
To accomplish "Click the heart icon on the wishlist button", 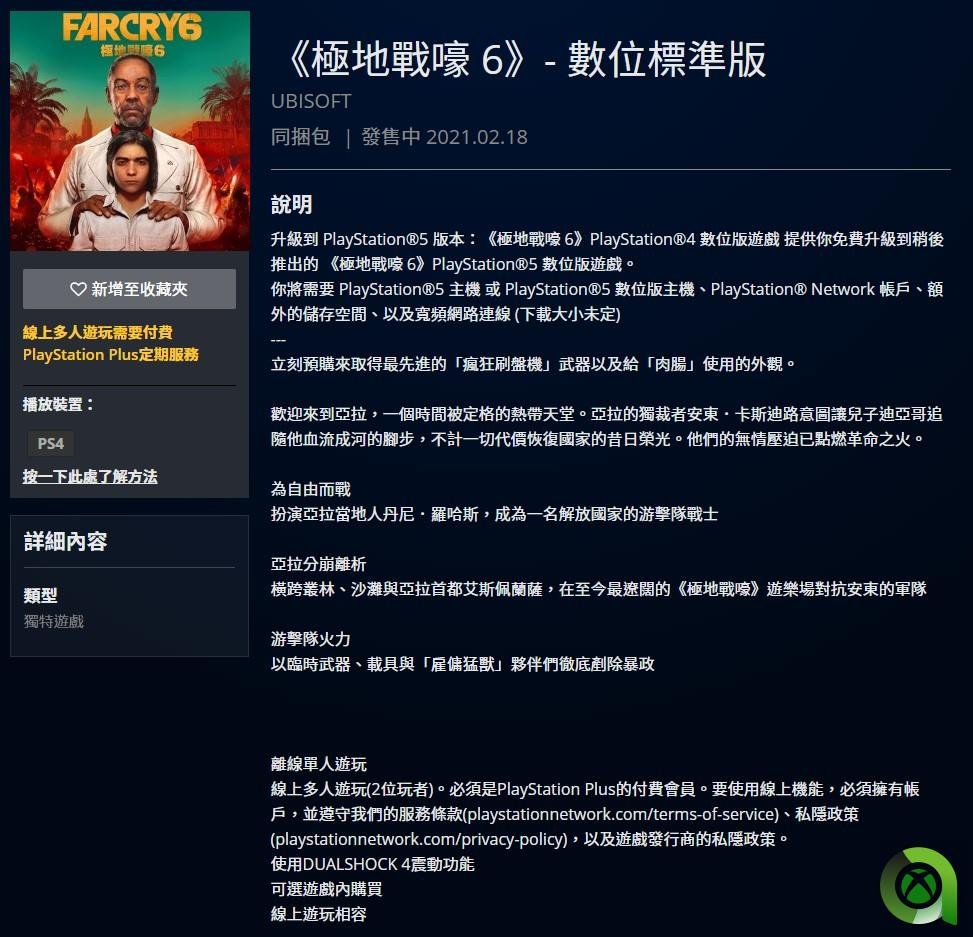I will click(78, 289).
